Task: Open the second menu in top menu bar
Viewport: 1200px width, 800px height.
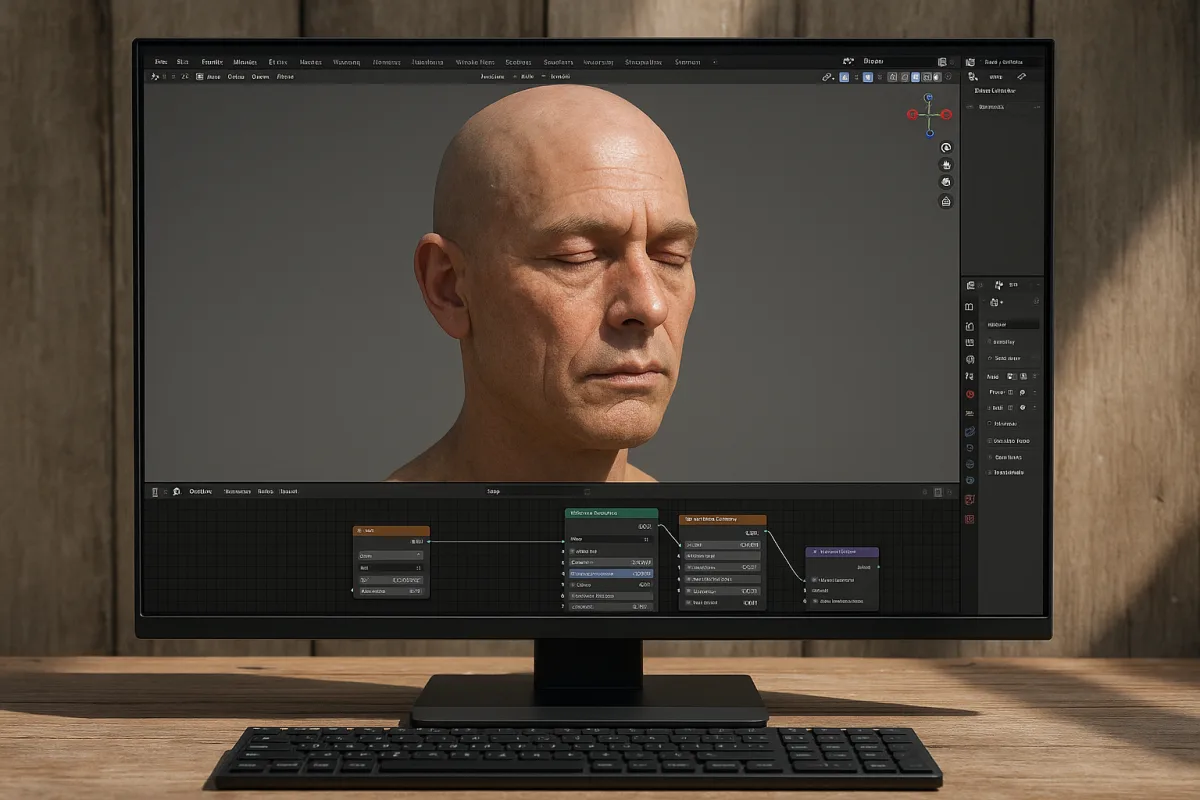Action: click(x=183, y=62)
